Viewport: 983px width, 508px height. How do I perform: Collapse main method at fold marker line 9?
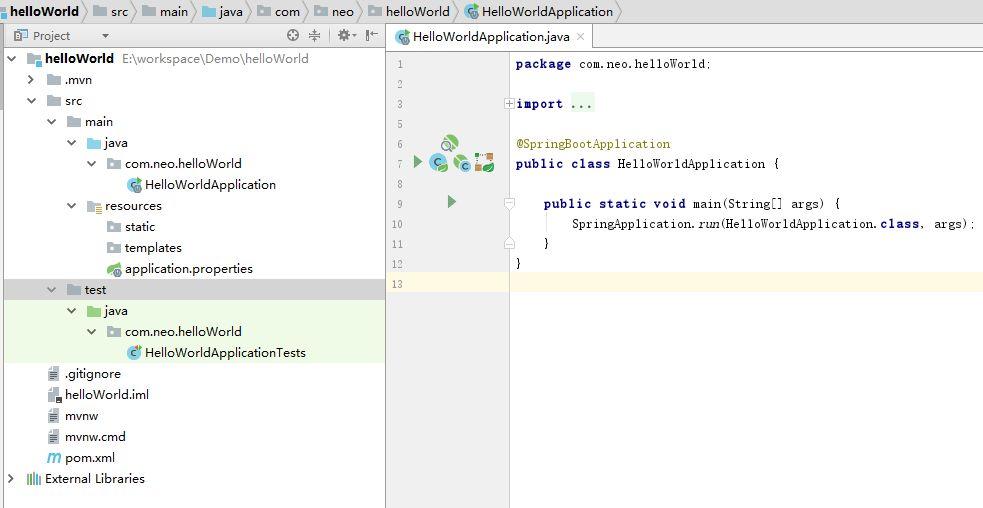click(x=509, y=203)
